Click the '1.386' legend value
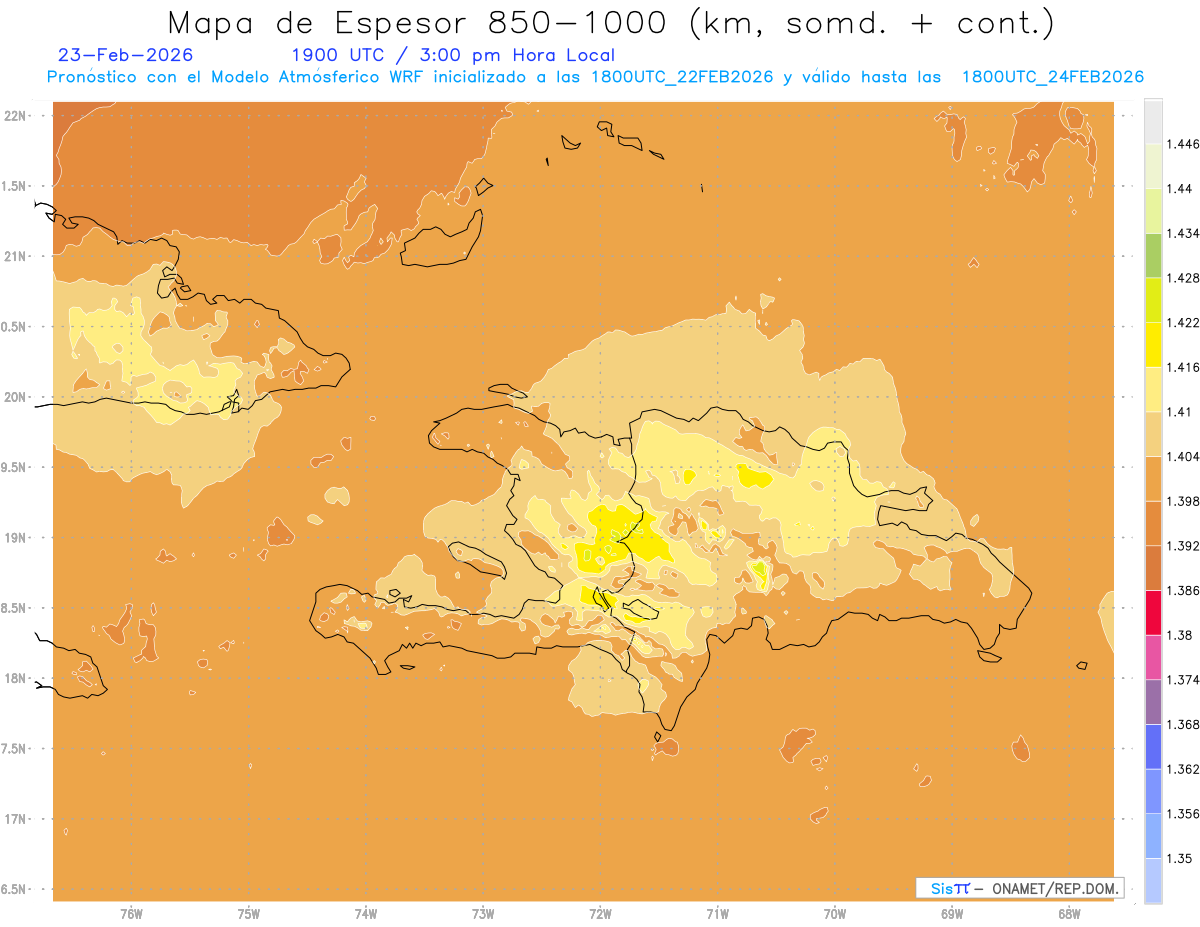 [x=1183, y=590]
